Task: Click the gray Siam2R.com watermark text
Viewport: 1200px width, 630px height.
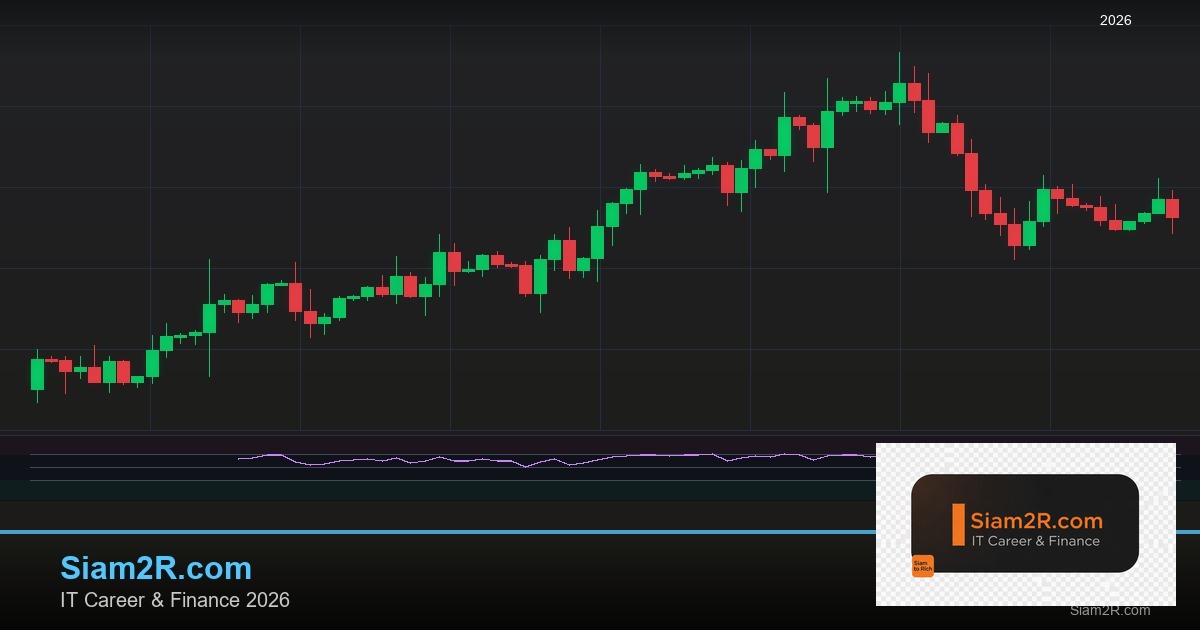Action: (x=1109, y=610)
